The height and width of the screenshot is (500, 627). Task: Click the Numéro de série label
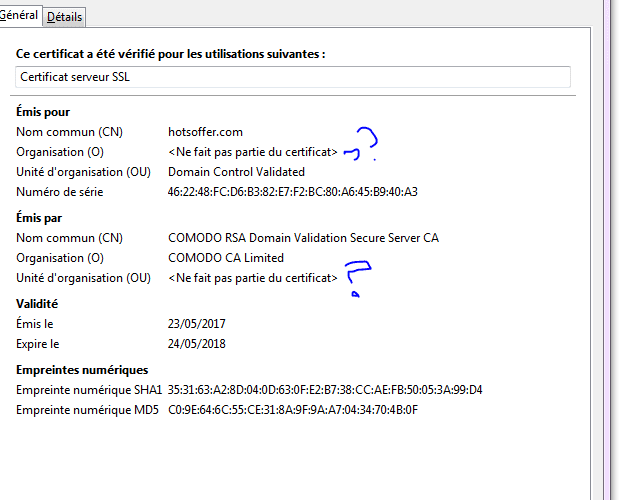click(x=59, y=192)
